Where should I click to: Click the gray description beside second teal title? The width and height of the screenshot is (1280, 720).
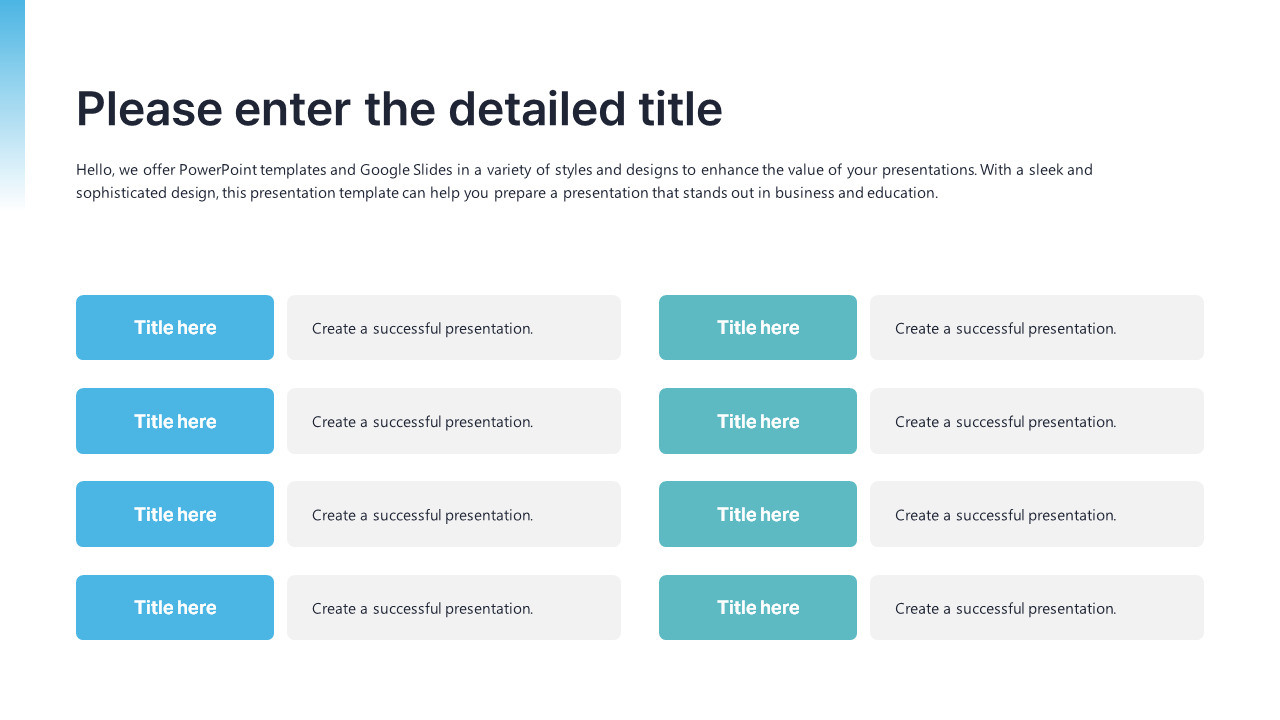pos(1037,421)
